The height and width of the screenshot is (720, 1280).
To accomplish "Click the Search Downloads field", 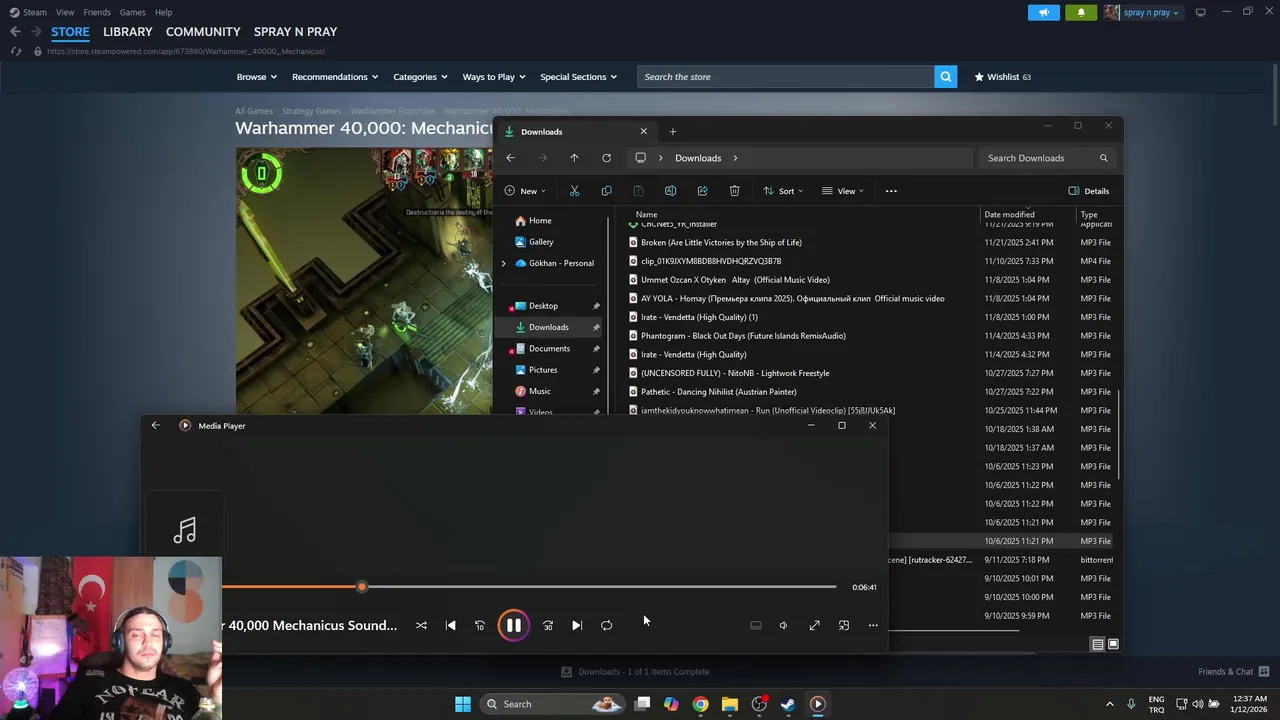I will (x=1046, y=158).
